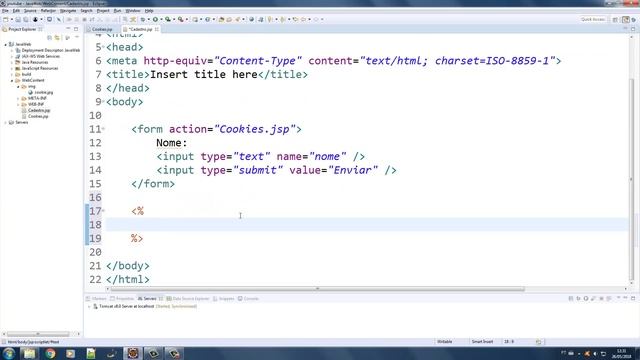Switch to the Markers tab

coord(96,299)
